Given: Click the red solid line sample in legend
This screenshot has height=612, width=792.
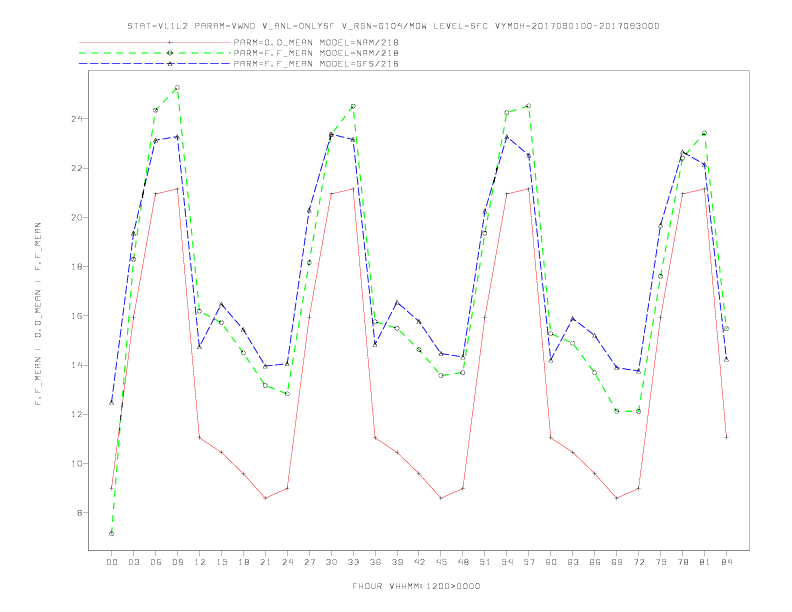Looking at the screenshot, I should (155, 42).
